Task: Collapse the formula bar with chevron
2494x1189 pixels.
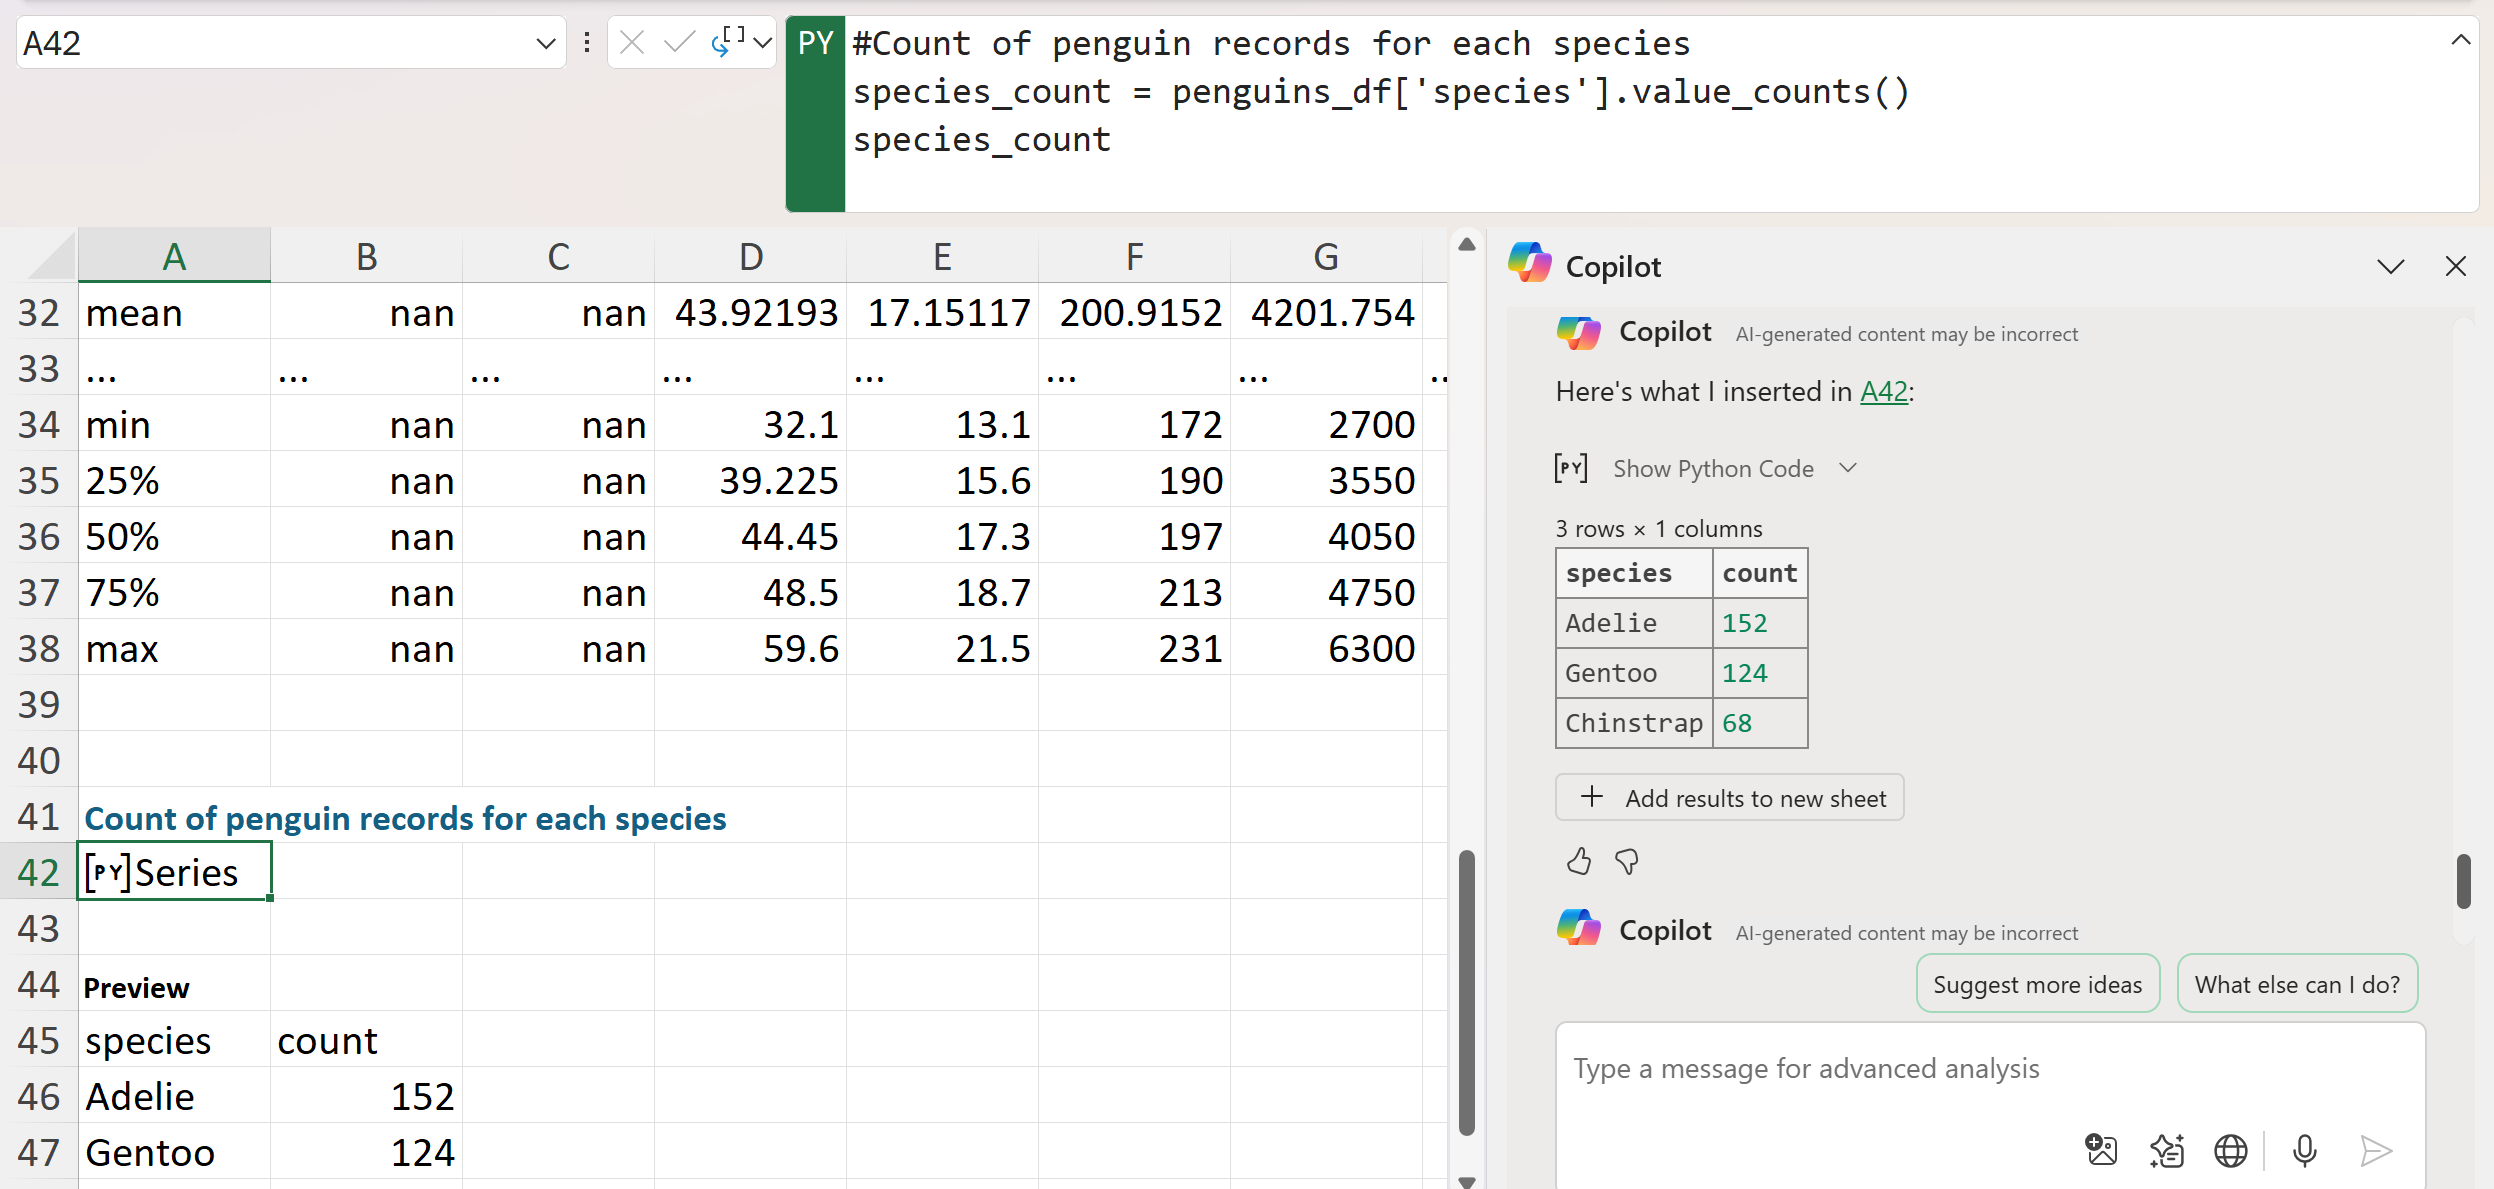Action: (2461, 40)
